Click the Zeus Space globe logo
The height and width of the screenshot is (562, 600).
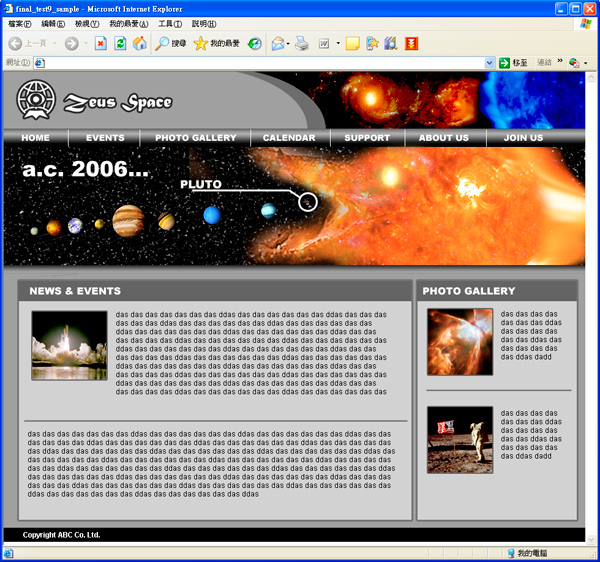(x=37, y=100)
